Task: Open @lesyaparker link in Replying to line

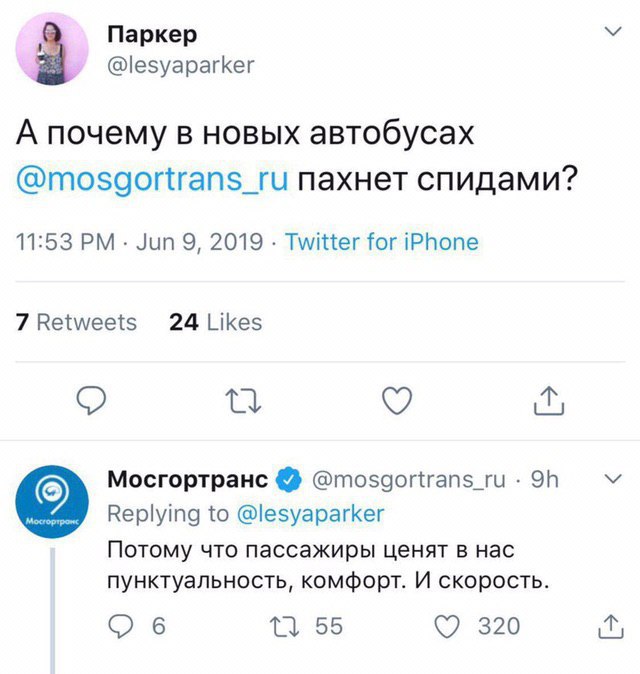Action: 310,513
